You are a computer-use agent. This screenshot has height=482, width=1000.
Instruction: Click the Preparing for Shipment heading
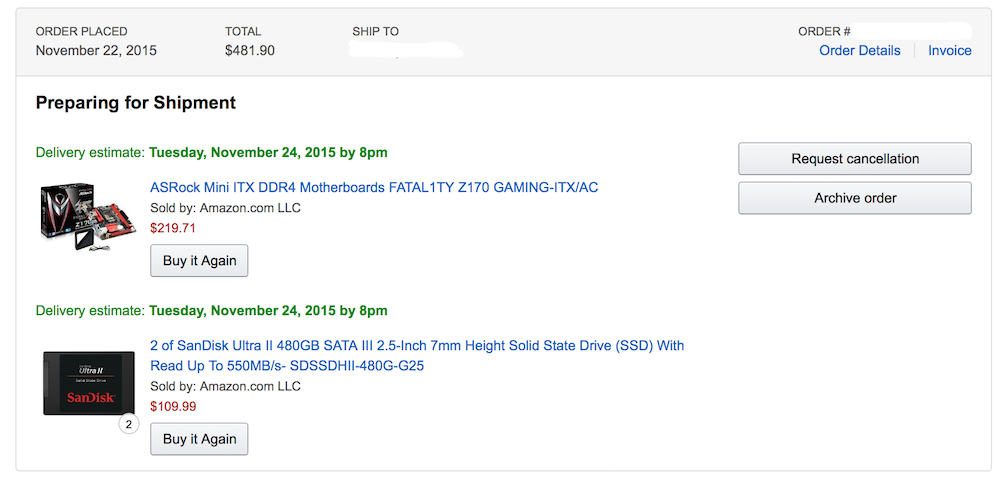click(x=136, y=103)
